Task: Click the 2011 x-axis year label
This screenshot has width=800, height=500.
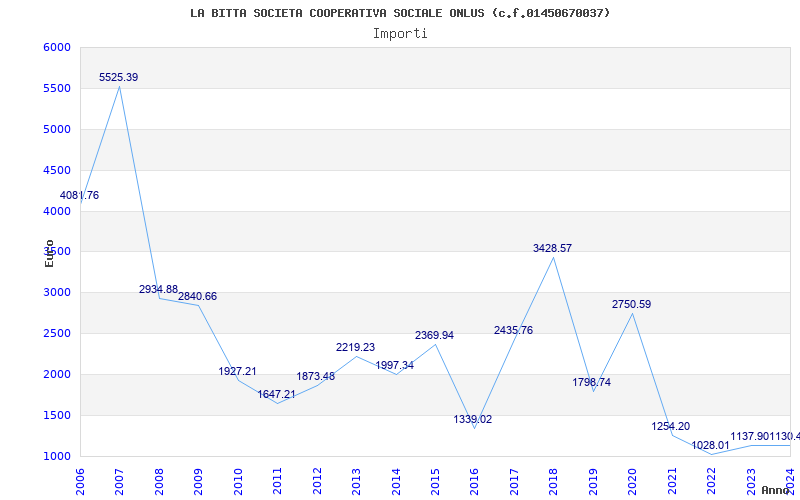Action: point(278,482)
